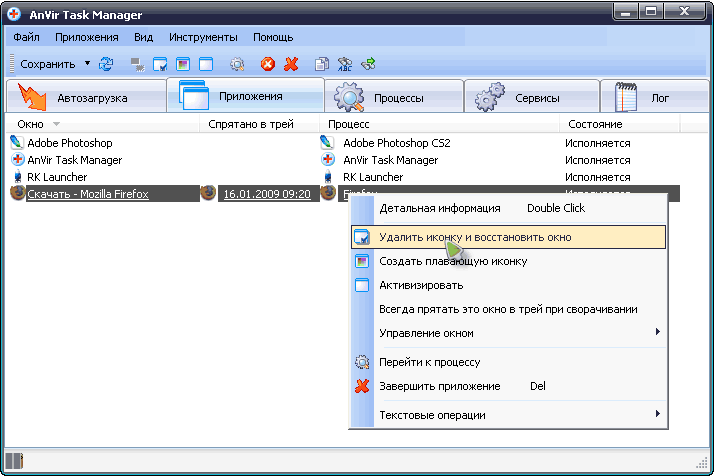Click the Скачать - Mozilla Firefox link
The image size is (714, 476).
click(88, 194)
